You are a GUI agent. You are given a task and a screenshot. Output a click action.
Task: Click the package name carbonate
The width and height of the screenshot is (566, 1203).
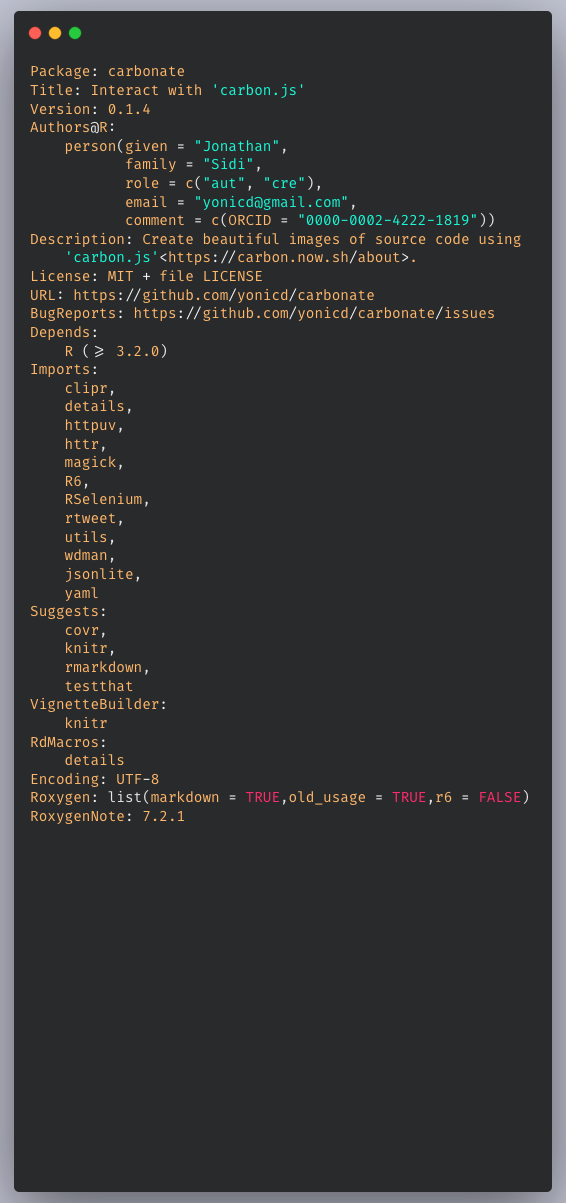[146, 72]
